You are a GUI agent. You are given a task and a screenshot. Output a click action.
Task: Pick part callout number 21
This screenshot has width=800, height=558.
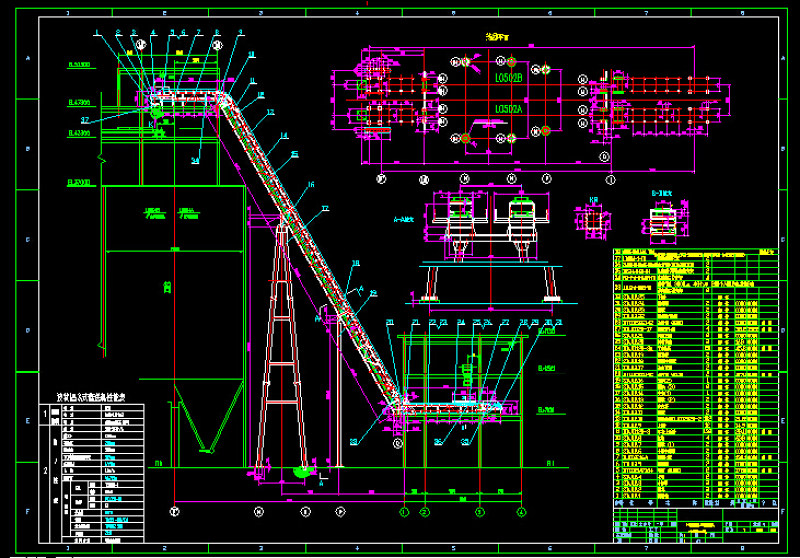(416, 322)
